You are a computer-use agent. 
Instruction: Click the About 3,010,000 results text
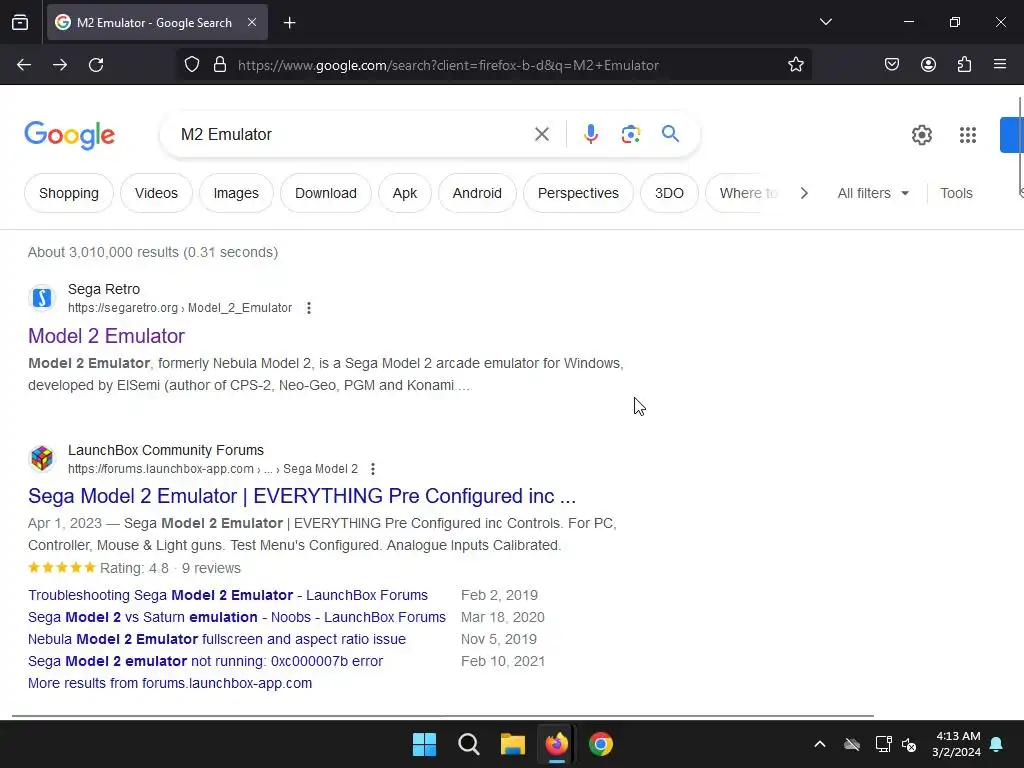[153, 252]
